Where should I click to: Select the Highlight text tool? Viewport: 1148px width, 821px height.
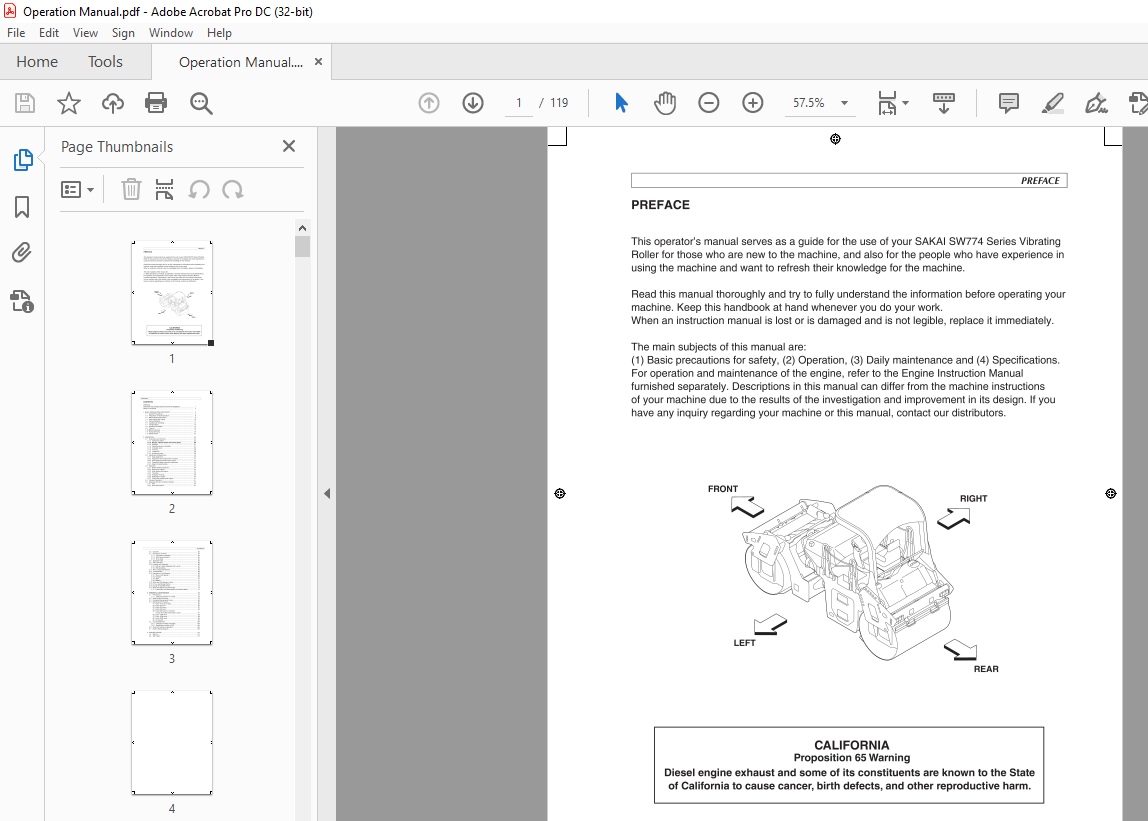[x=1053, y=103]
